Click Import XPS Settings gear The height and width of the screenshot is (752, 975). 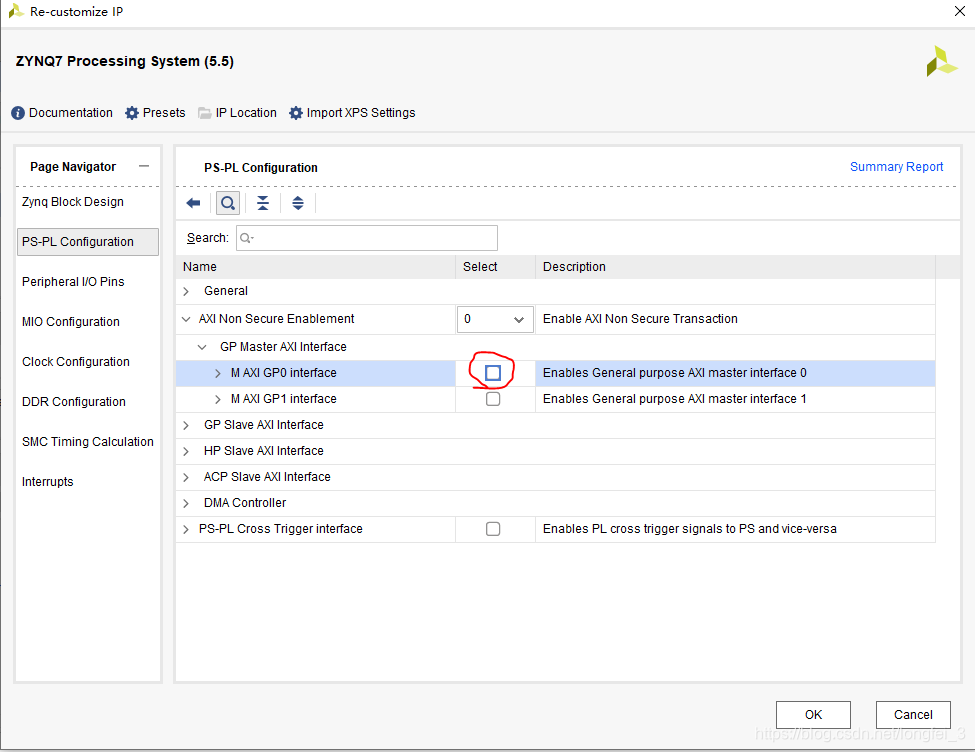[x=296, y=113]
